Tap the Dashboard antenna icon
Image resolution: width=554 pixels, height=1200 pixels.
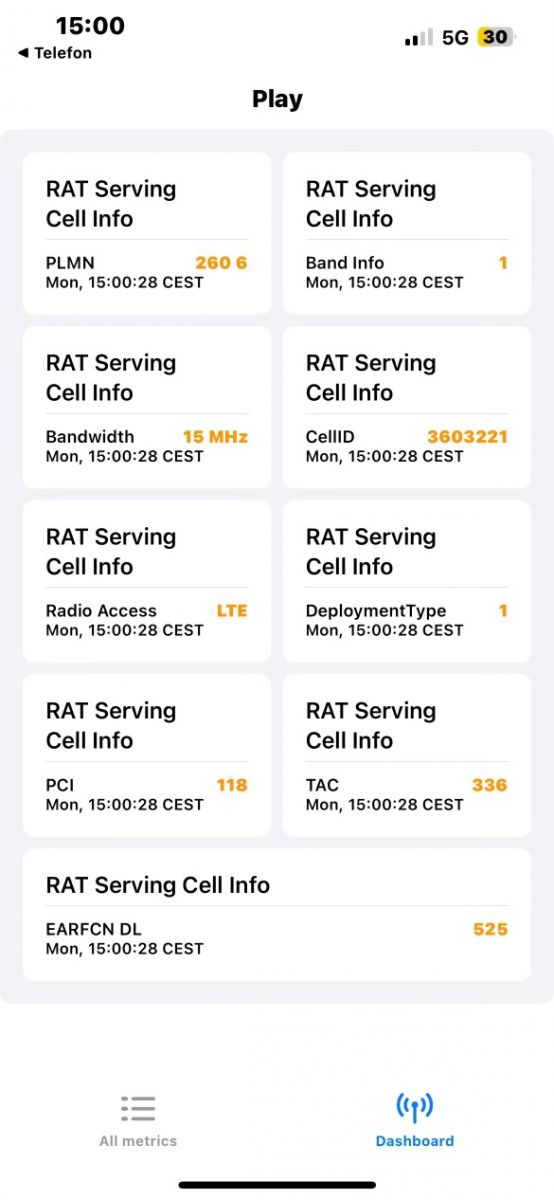pyautogui.click(x=414, y=1108)
